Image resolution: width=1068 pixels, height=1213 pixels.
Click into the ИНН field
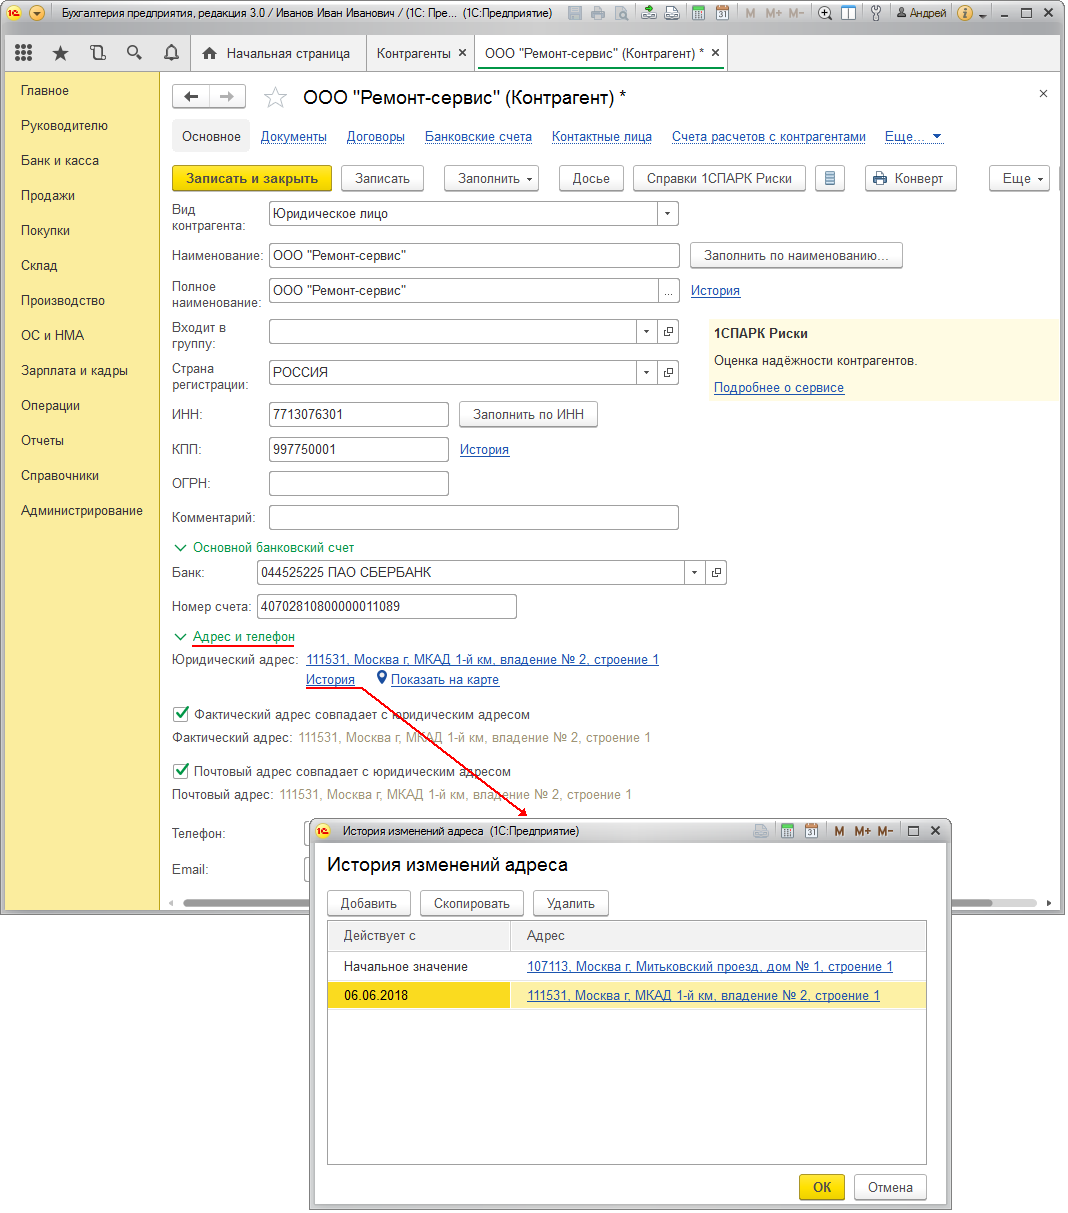(x=359, y=414)
